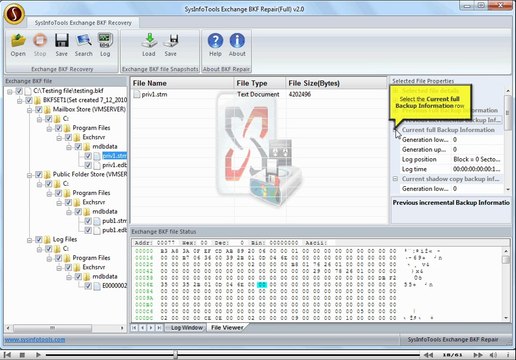Toggle the priv1.edb checkbox
This screenshot has height=360, width=516.
coord(88,165)
